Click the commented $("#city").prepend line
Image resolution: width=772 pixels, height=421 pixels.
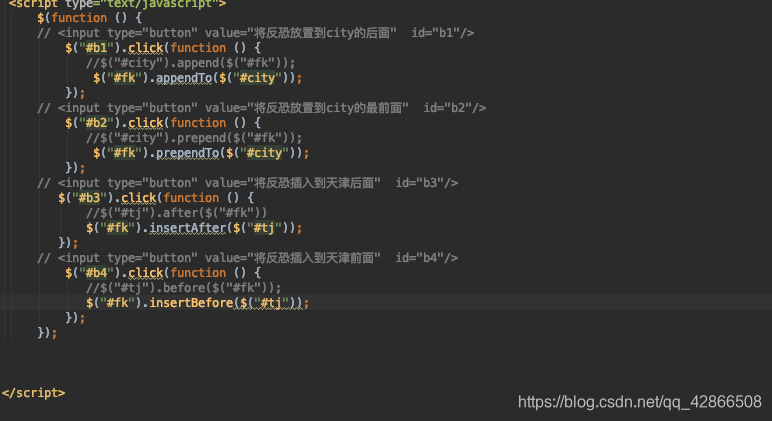[x=194, y=138]
